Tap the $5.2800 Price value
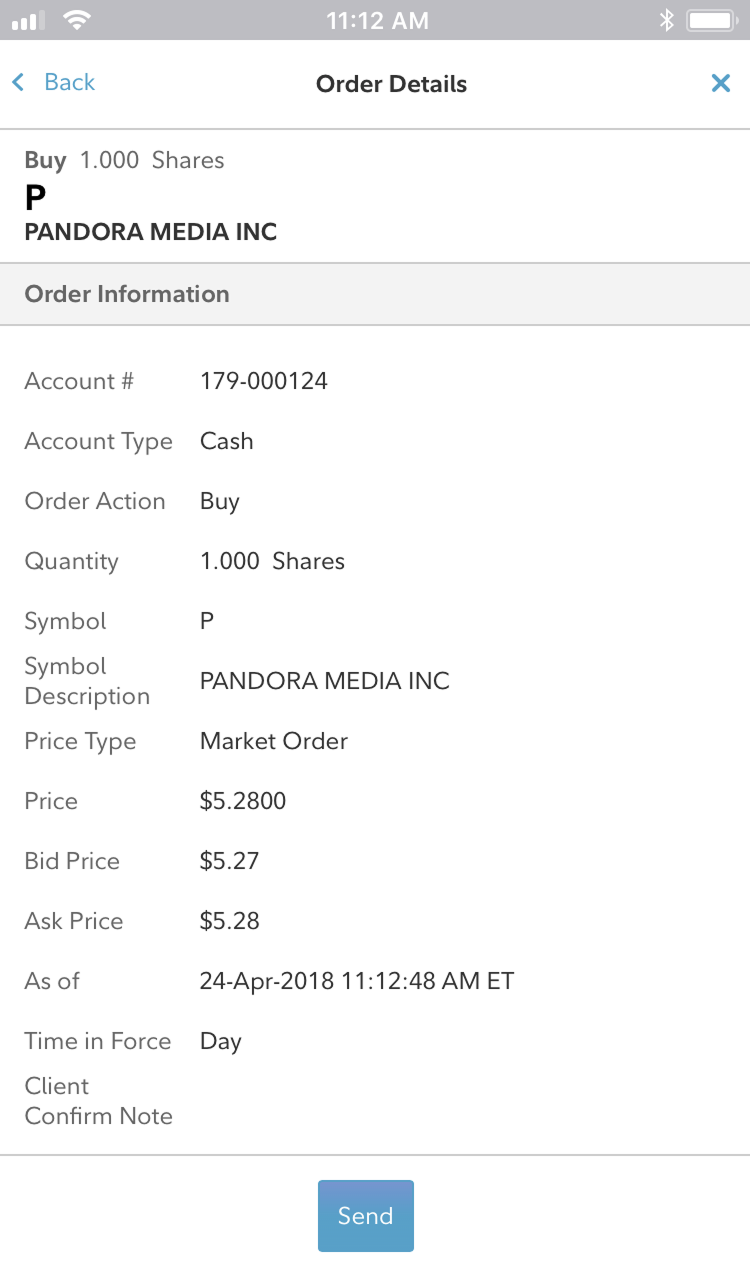Image resolution: width=750 pixels, height=1272 pixels. [243, 801]
